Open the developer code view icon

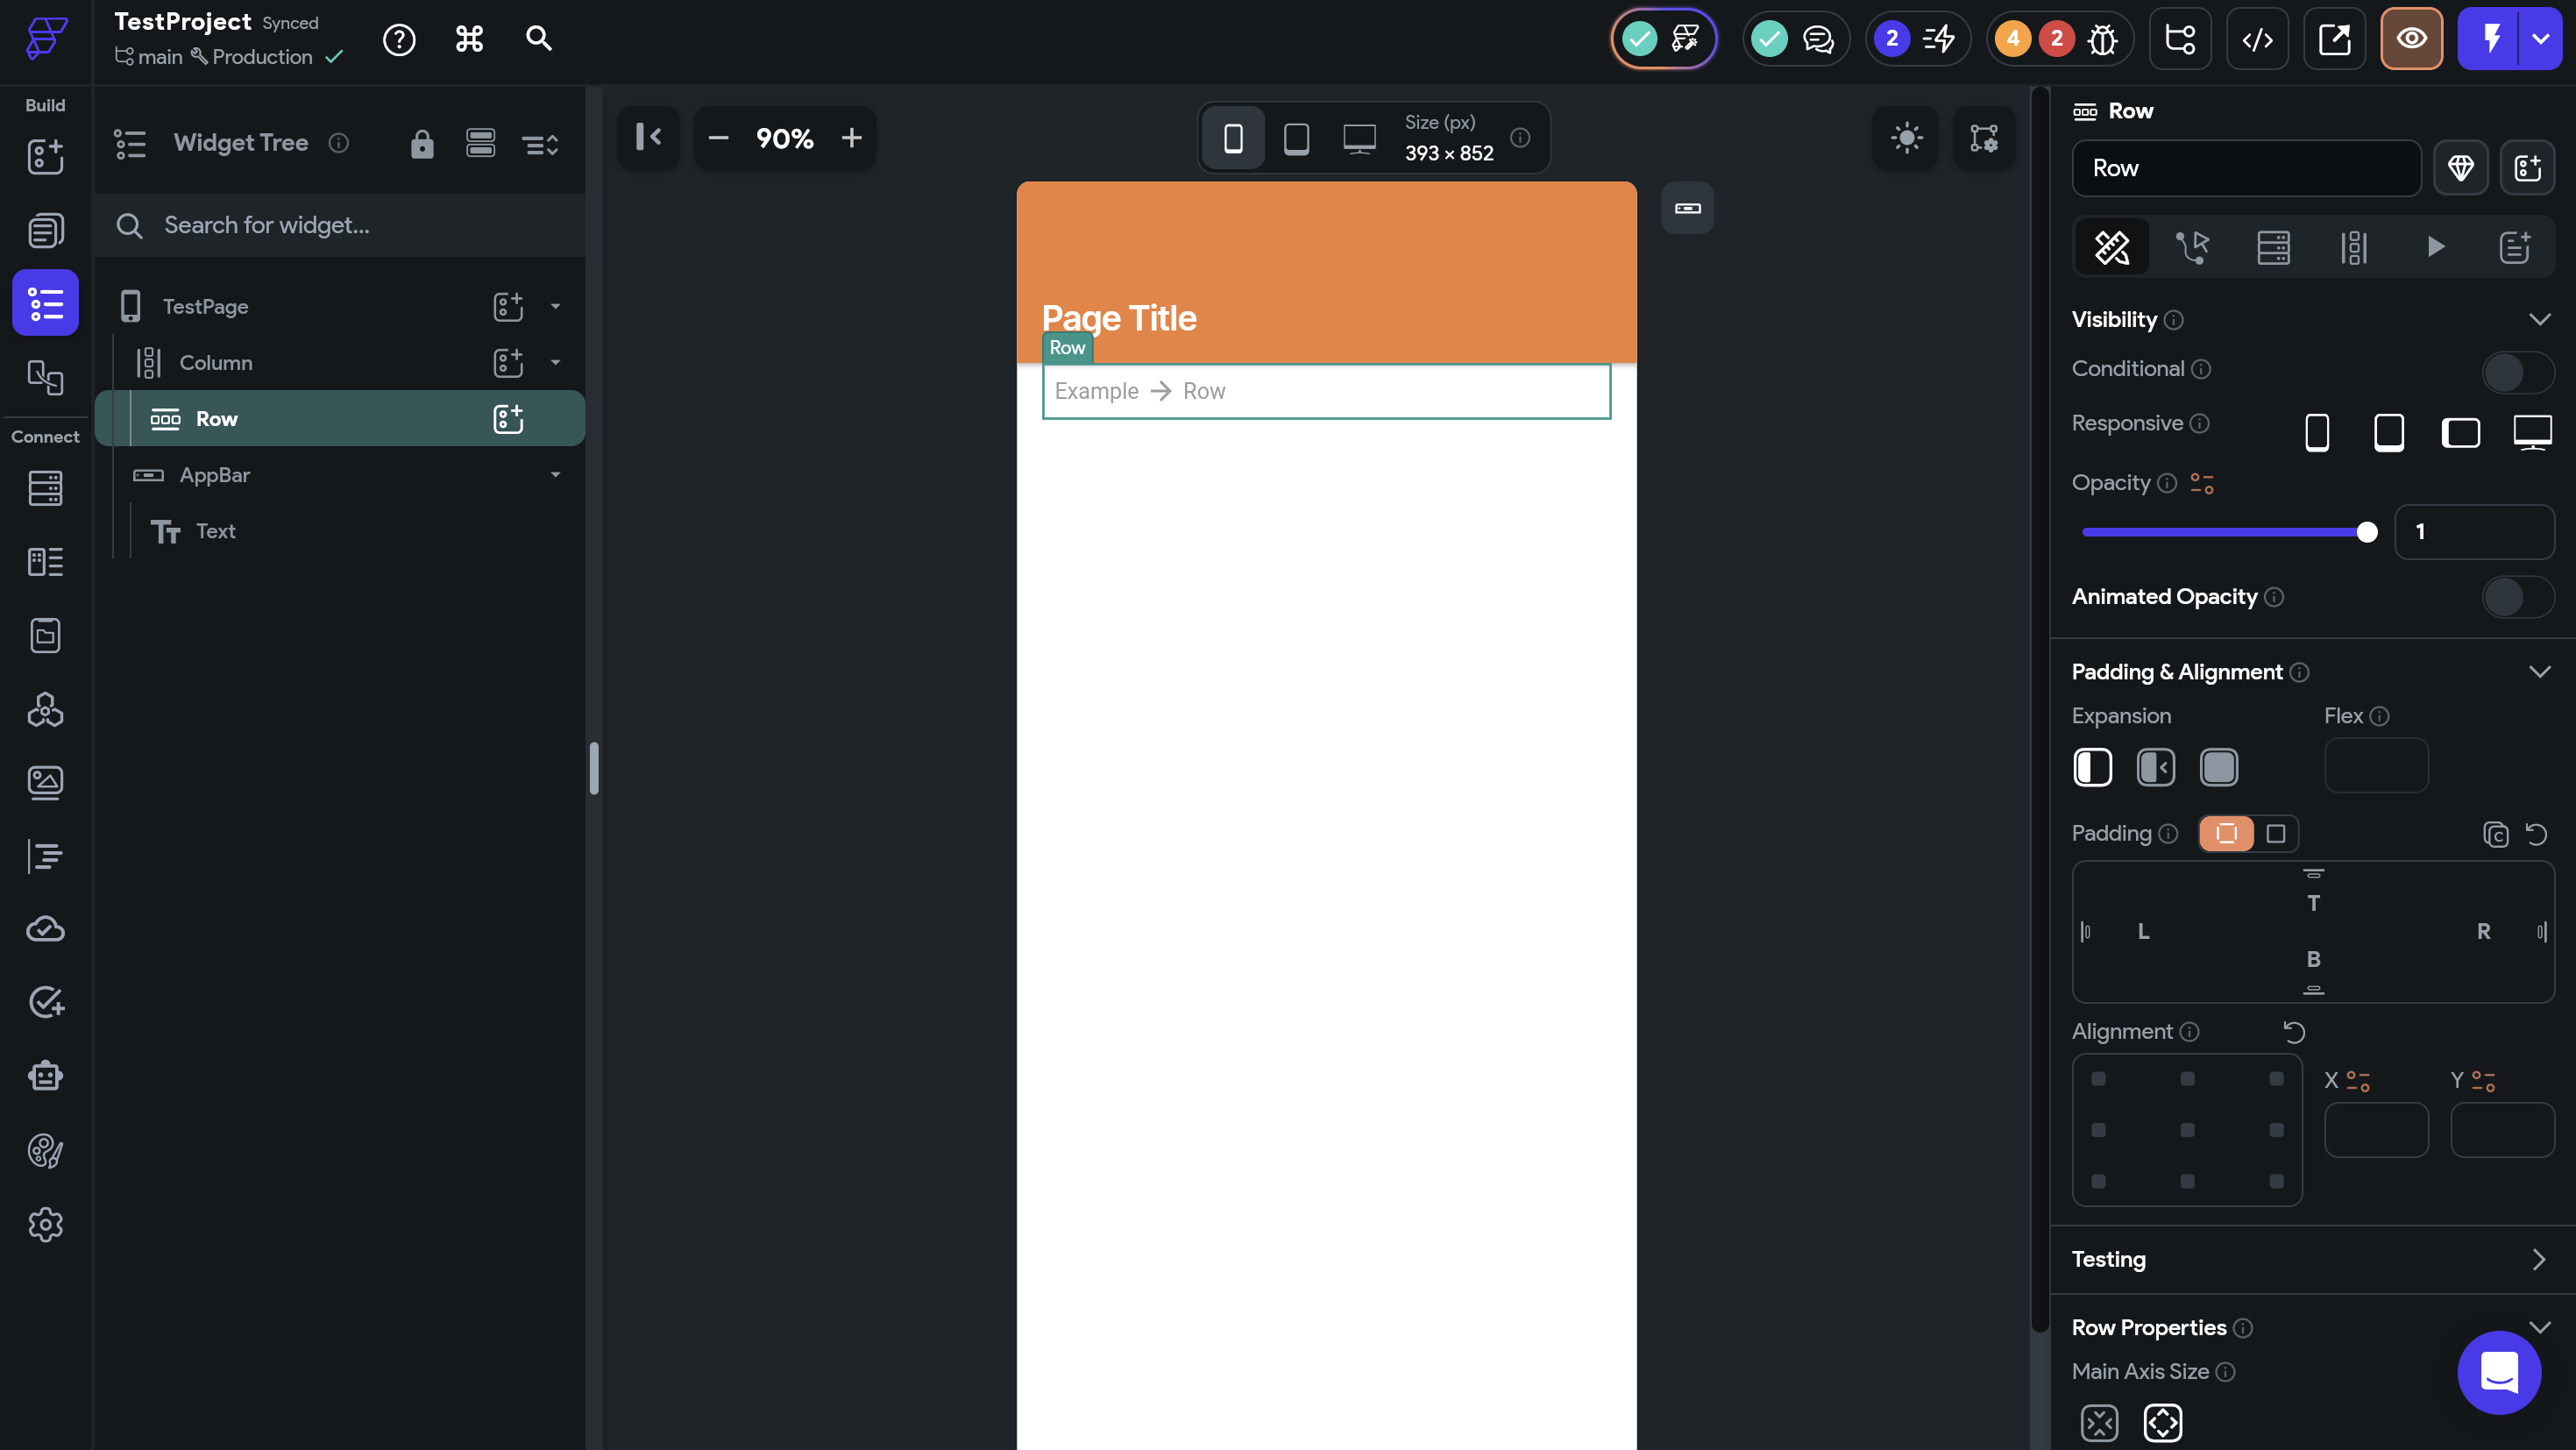(2257, 39)
